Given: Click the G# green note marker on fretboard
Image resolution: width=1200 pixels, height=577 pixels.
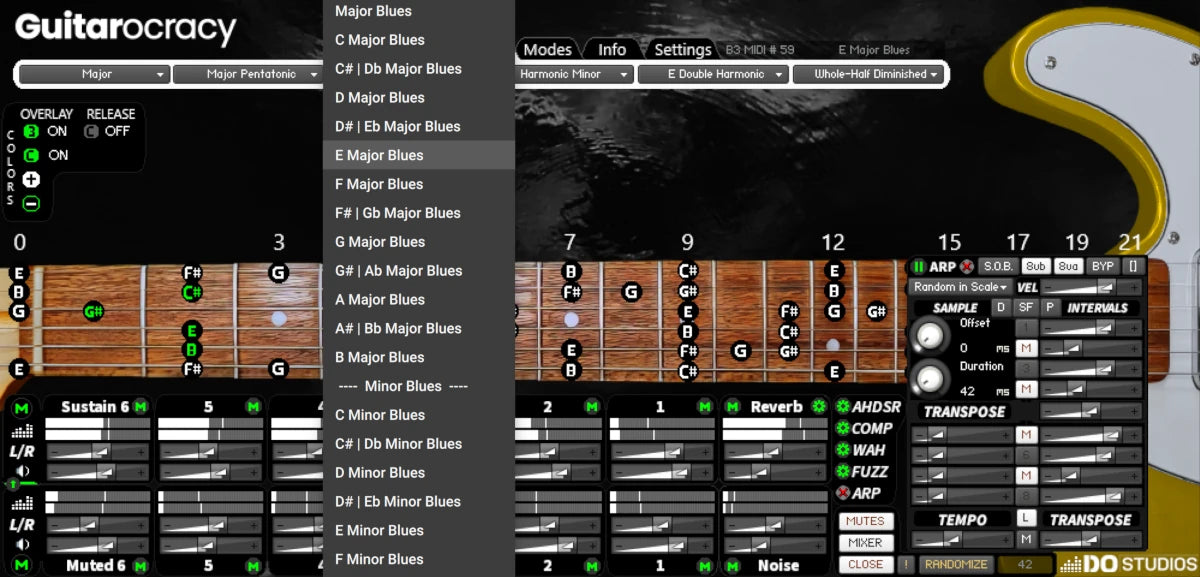Looking at the screenshot, I should pyautogui.click(x=93, y=311).
